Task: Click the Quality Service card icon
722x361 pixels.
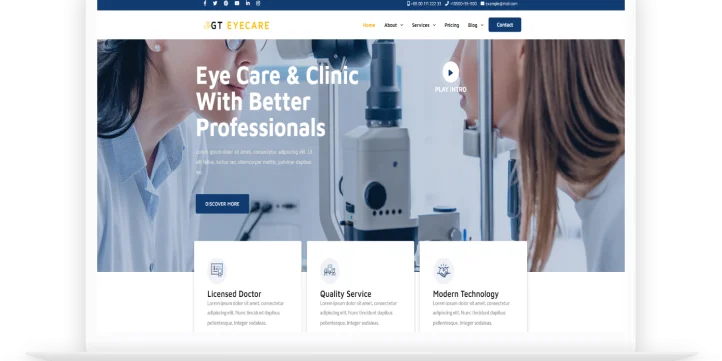Action: 330,270
